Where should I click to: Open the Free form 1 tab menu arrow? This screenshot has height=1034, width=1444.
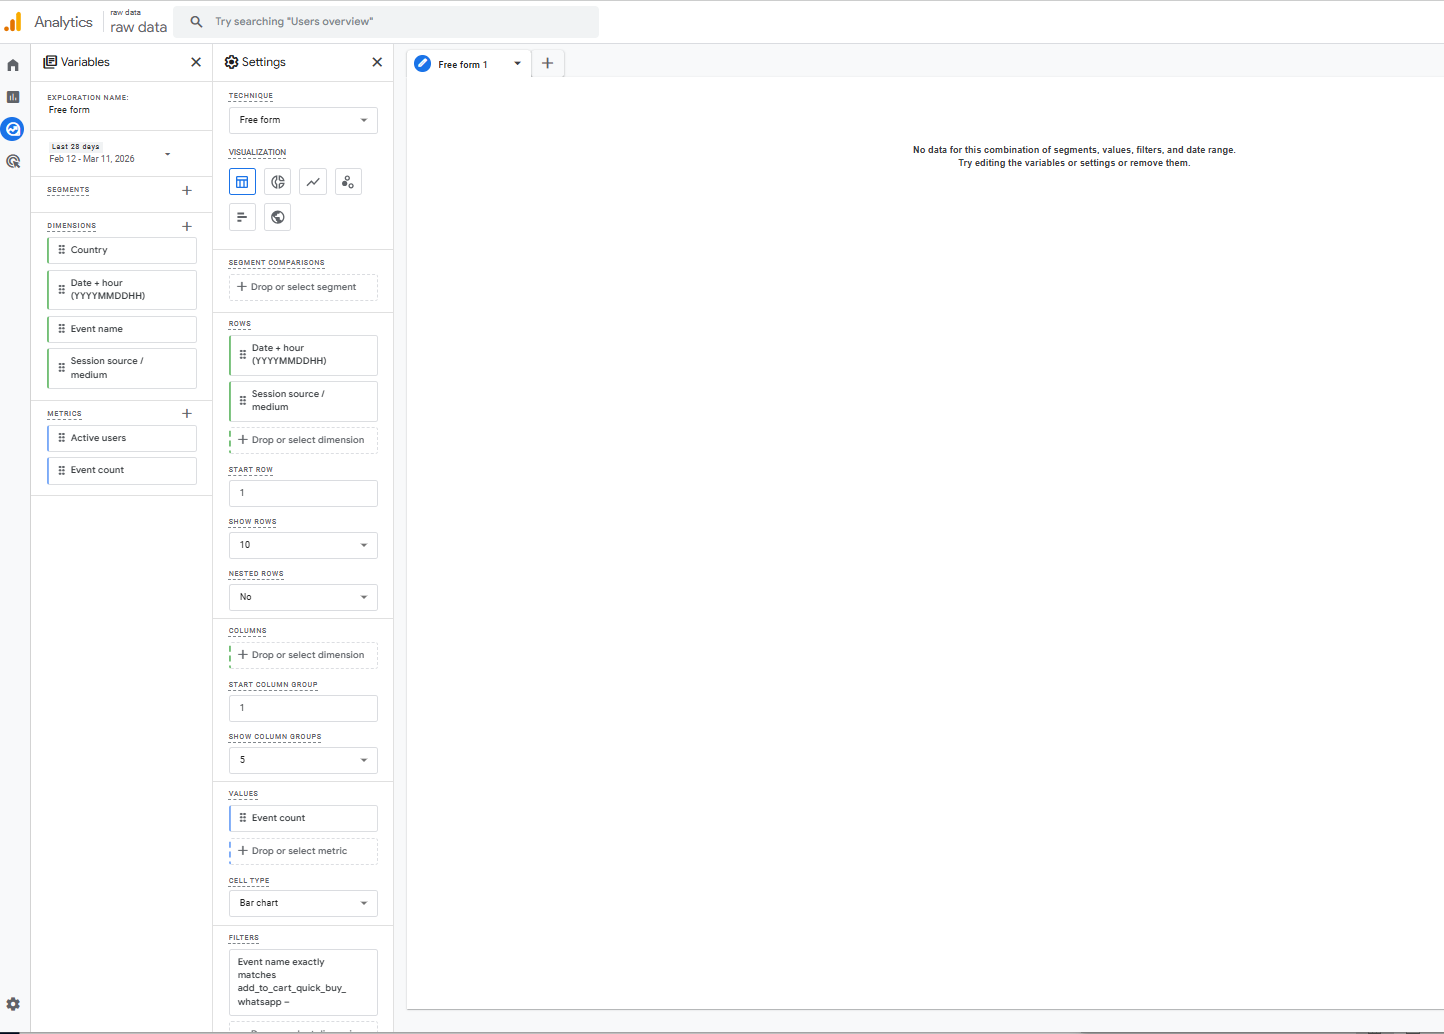[x=517, y=64]
